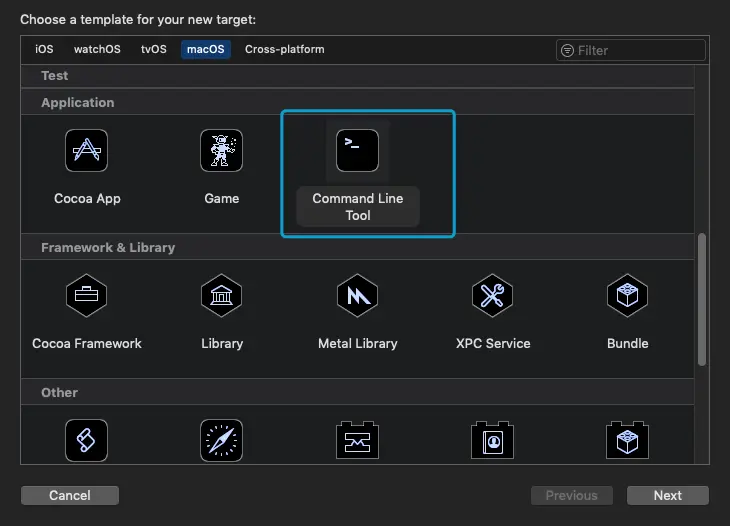Viewport: 730px width, 526px height.
Task: Select the Cocoa App template icon
Action: coord(87,150)
